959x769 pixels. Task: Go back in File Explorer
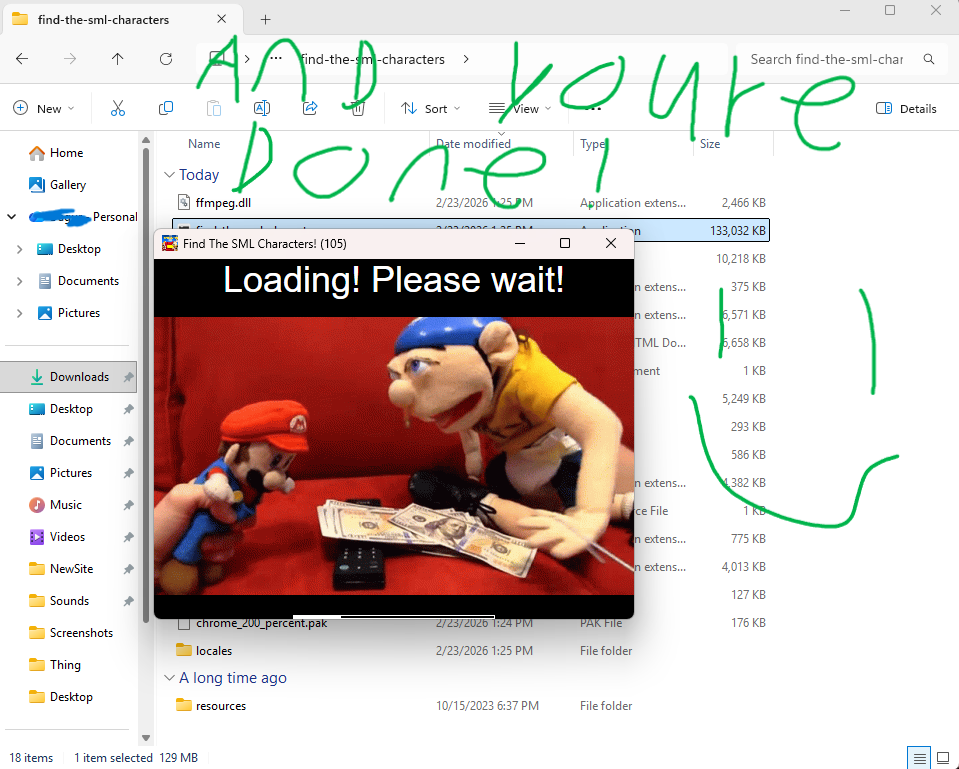[22, 59]
